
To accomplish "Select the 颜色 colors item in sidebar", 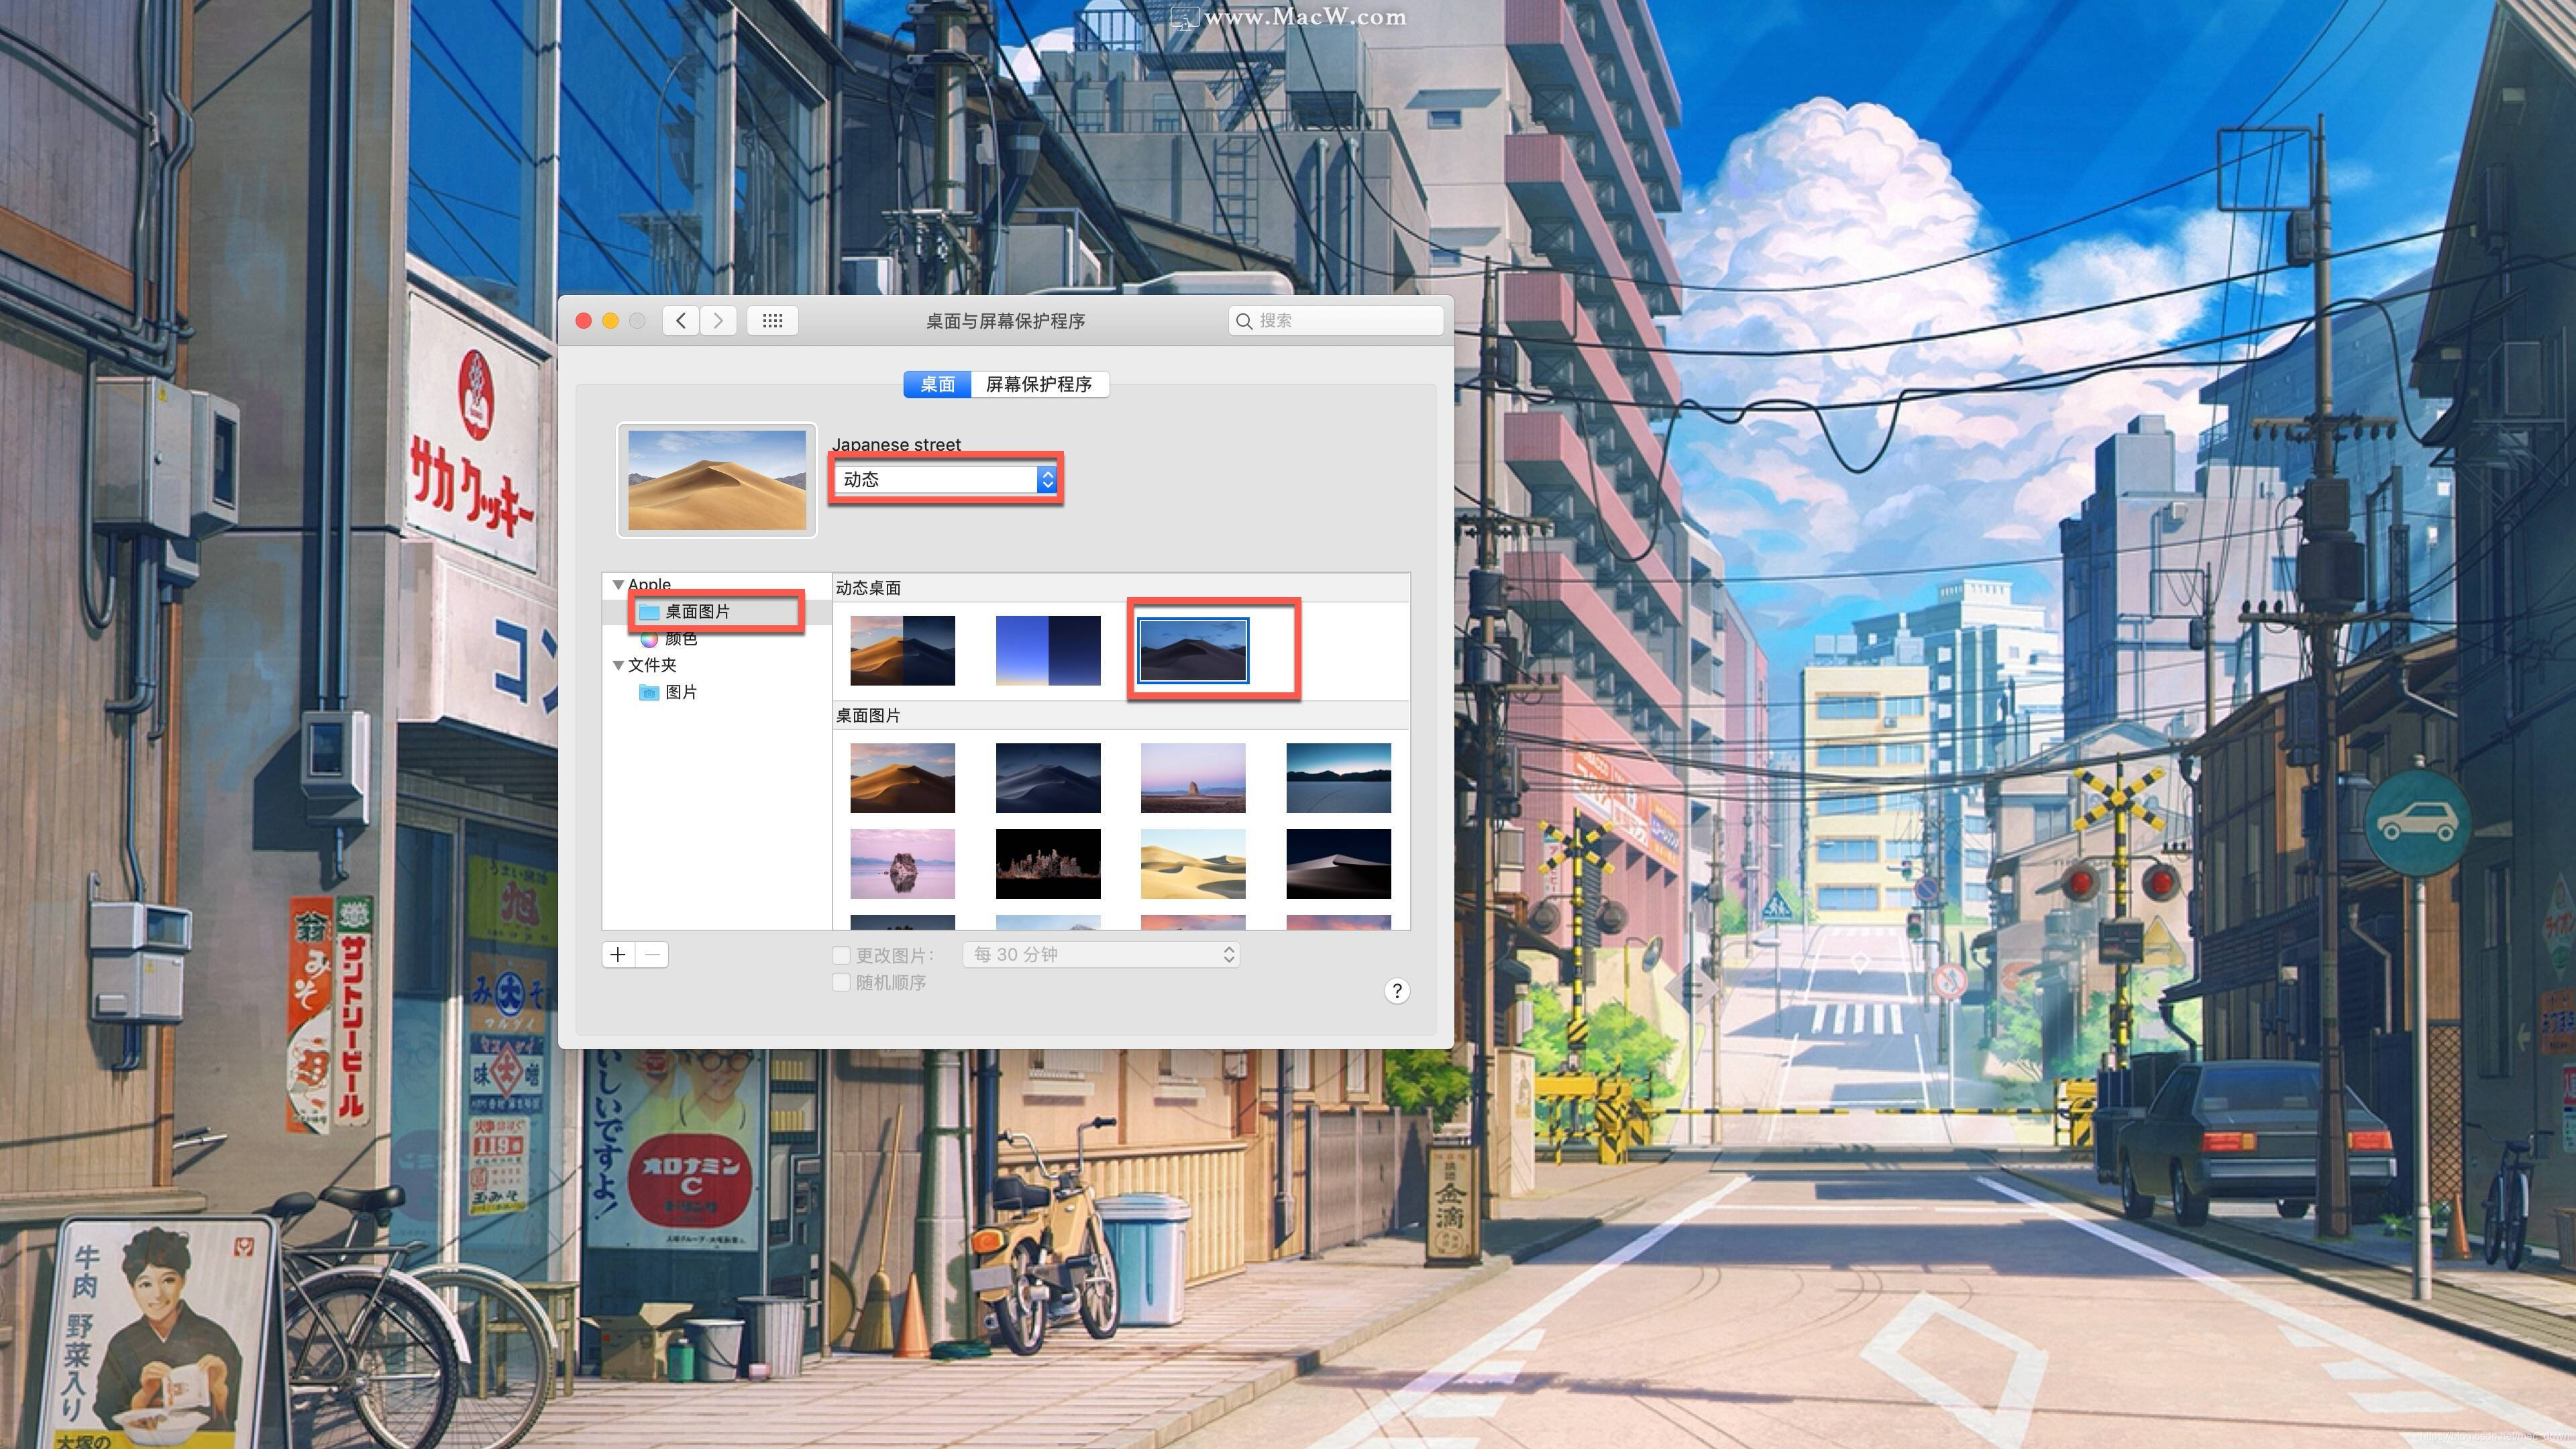I will (680, 639).
